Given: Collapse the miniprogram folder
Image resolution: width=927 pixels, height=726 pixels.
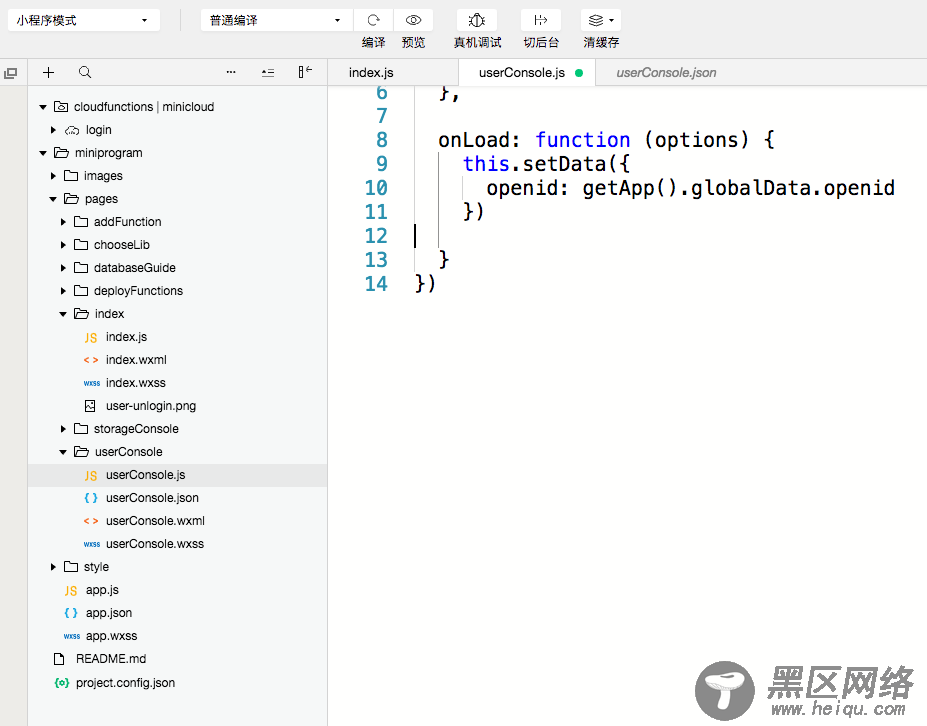Looking at the screenshot, I should (x=43, y=153).
